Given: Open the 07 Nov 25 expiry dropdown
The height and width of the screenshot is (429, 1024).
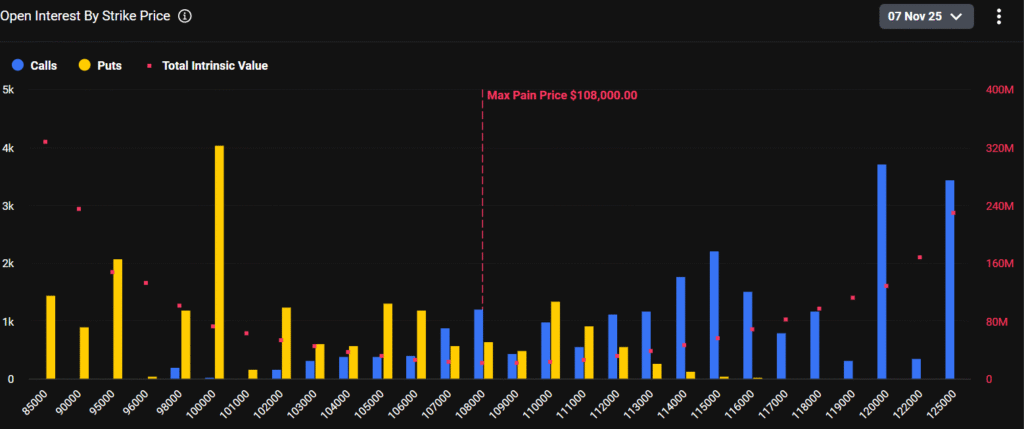Looking at the screenshot, I should [x=927, y=17].
